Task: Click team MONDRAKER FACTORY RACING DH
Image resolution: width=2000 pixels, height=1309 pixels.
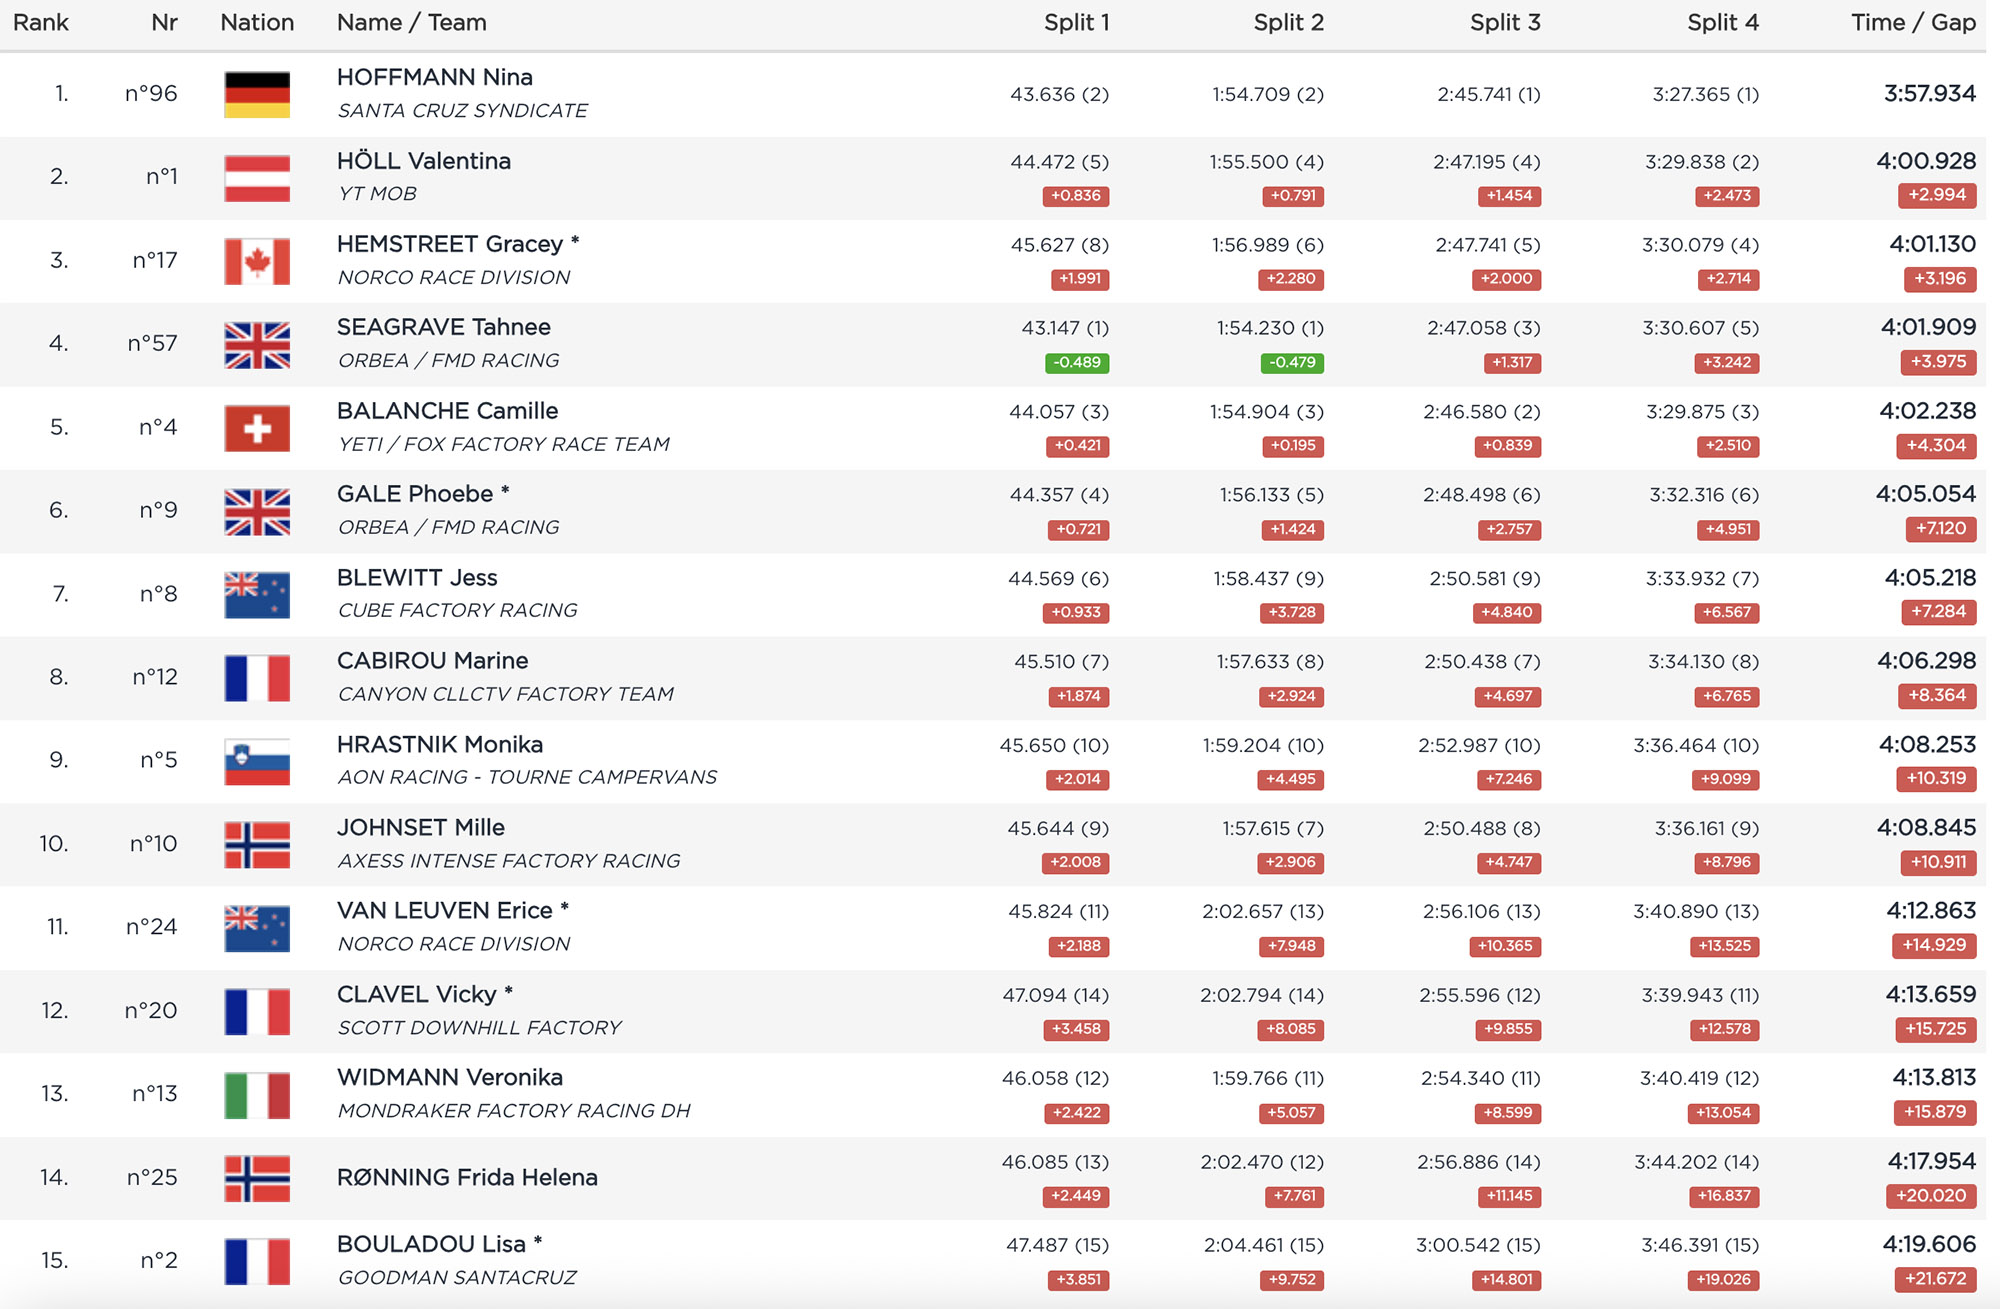Action: [514, 1111]
